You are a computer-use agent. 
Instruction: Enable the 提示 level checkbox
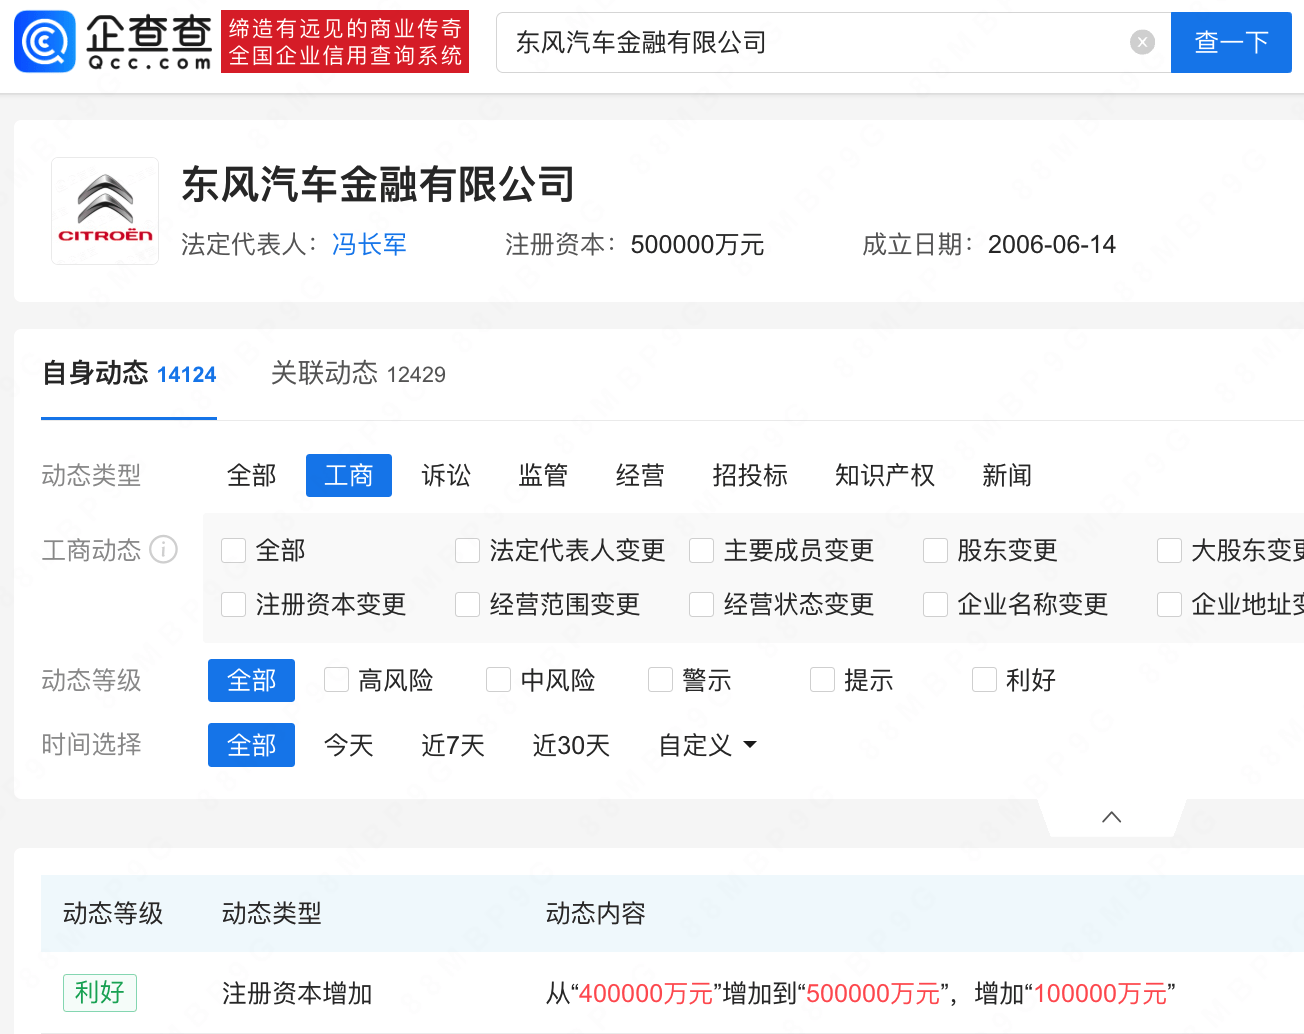click(822, 680)
